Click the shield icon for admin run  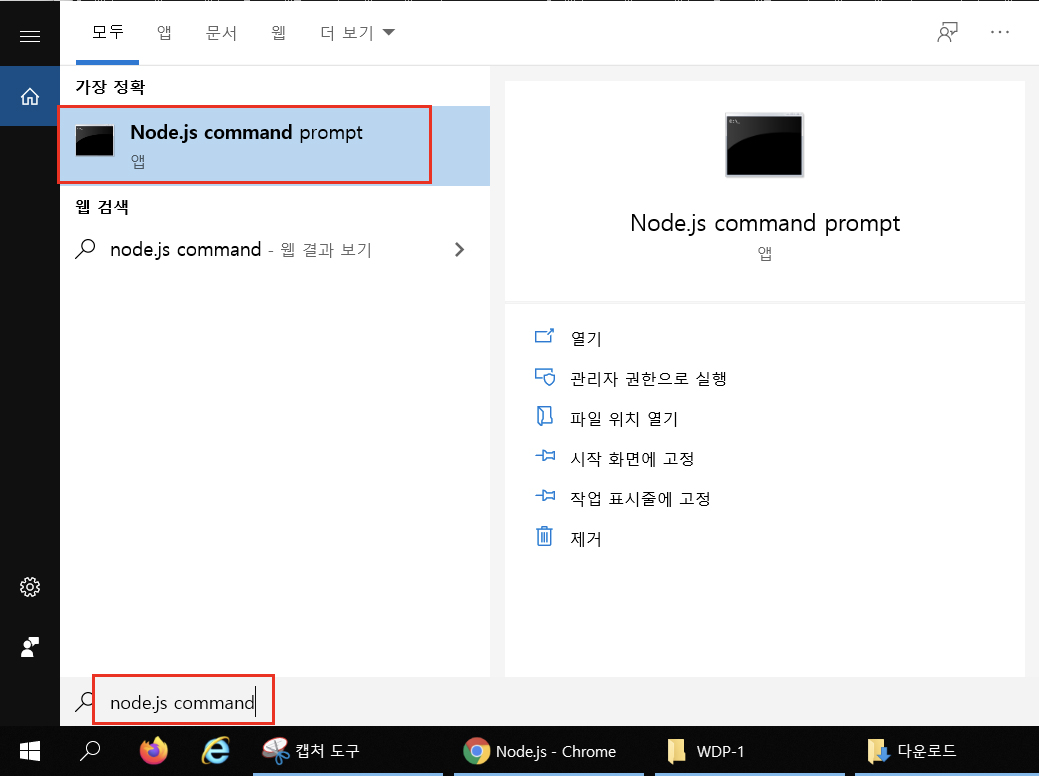(545, 376)
